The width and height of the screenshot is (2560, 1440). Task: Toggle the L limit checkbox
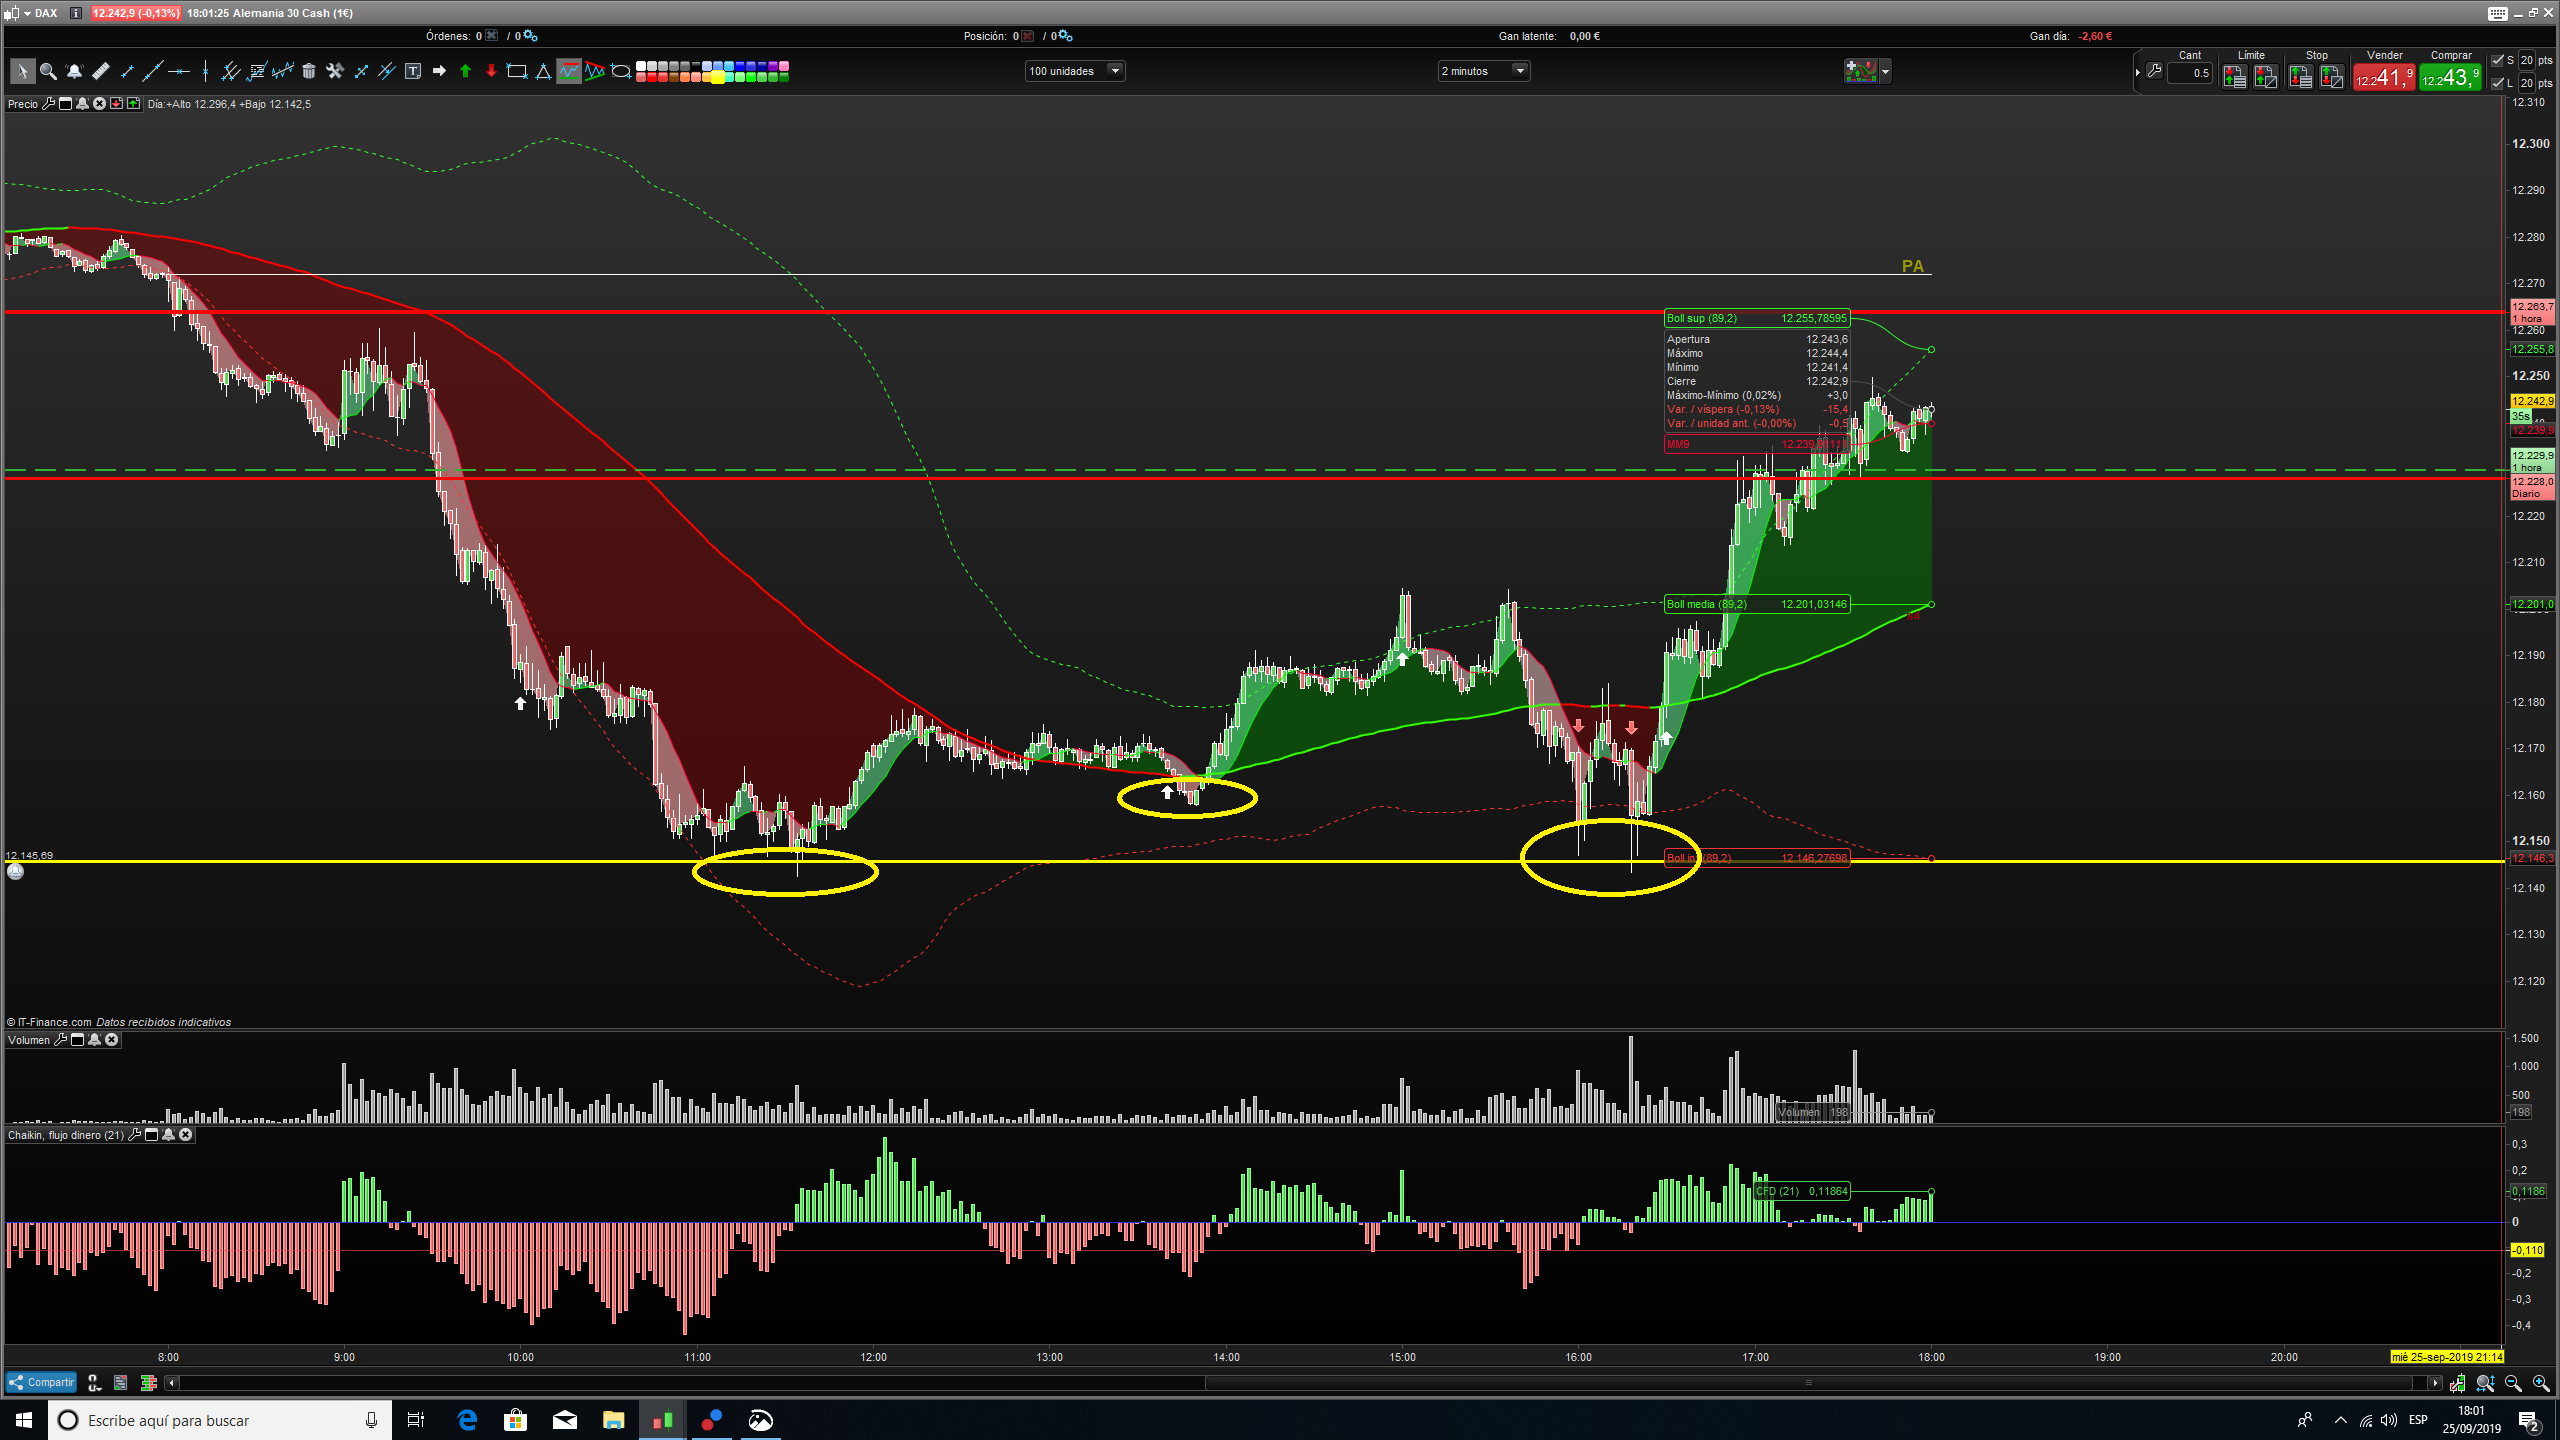pyautogui.click(x=2498, y=83)
